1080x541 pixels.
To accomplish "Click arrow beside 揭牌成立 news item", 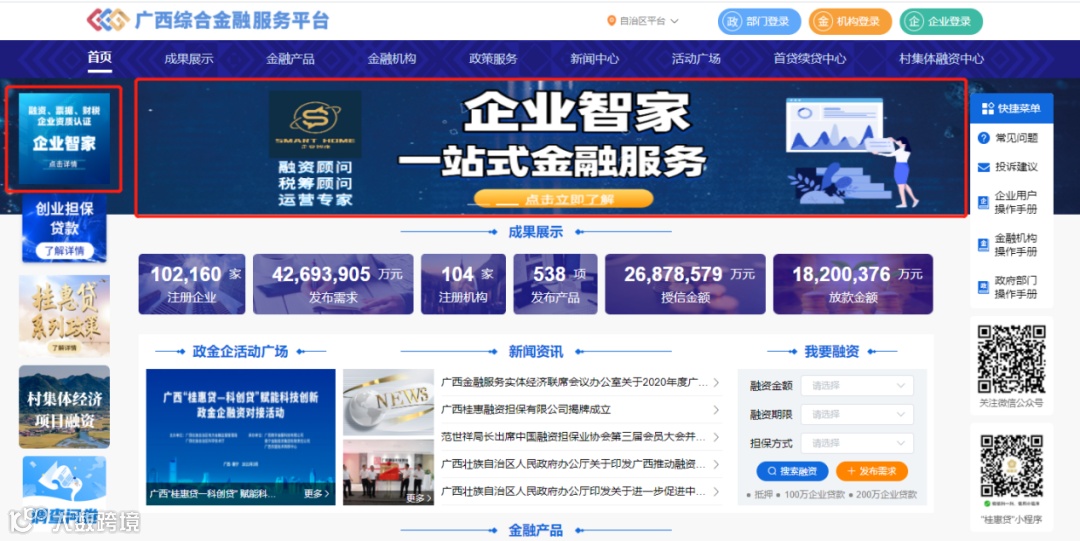I will click(x=716, y=409).
